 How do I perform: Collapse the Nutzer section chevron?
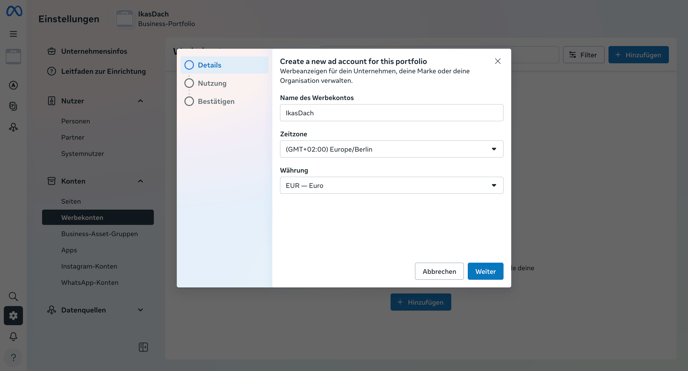140,101
